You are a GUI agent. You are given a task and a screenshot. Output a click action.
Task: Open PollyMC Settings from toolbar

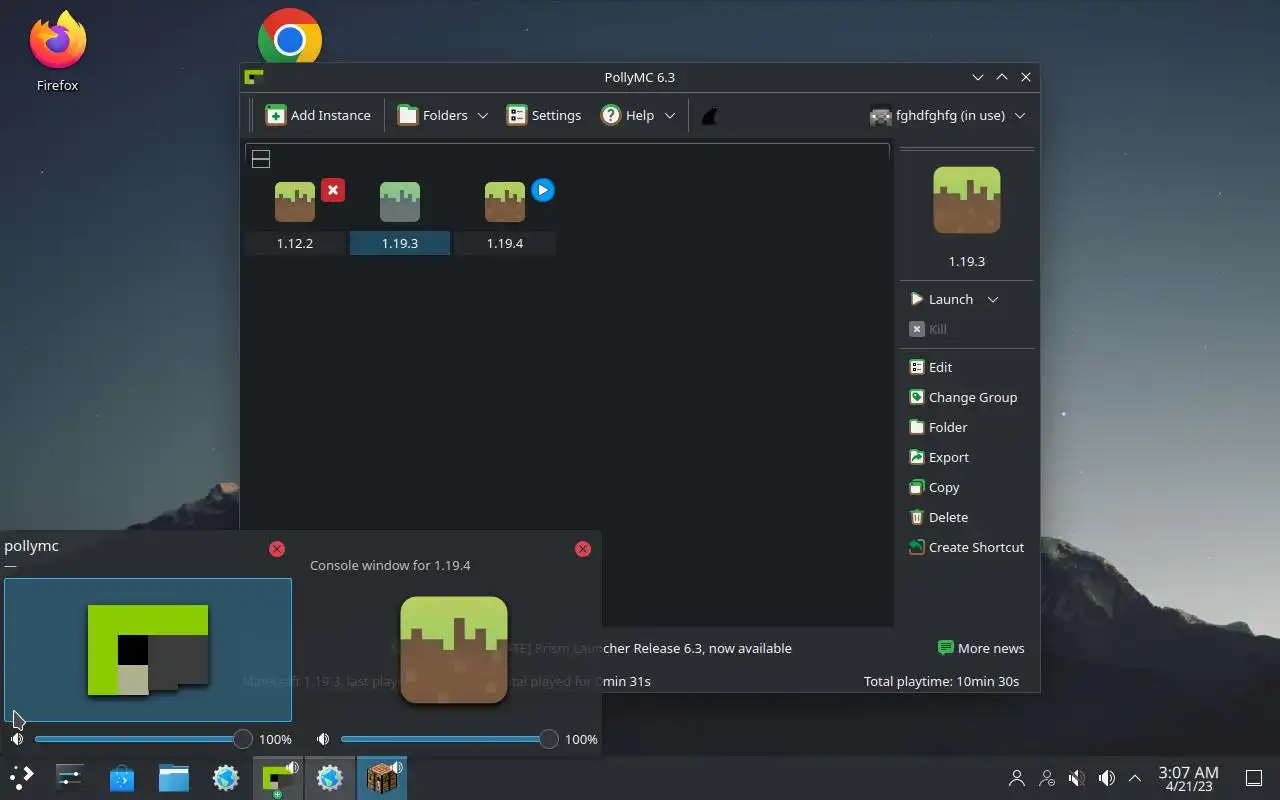pyautogui.click(x=543, y=115)
